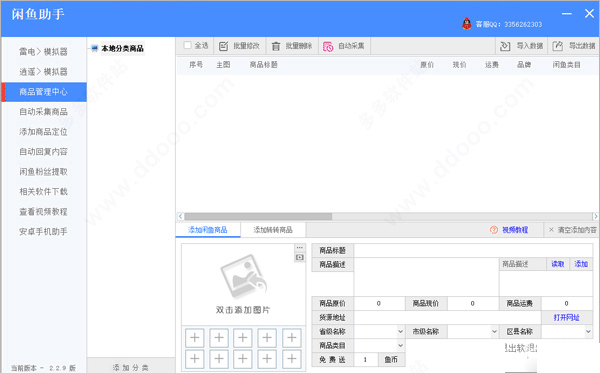600x373 pixels.
Task: Click the 添加分类 button
Action: click(130, 367)
